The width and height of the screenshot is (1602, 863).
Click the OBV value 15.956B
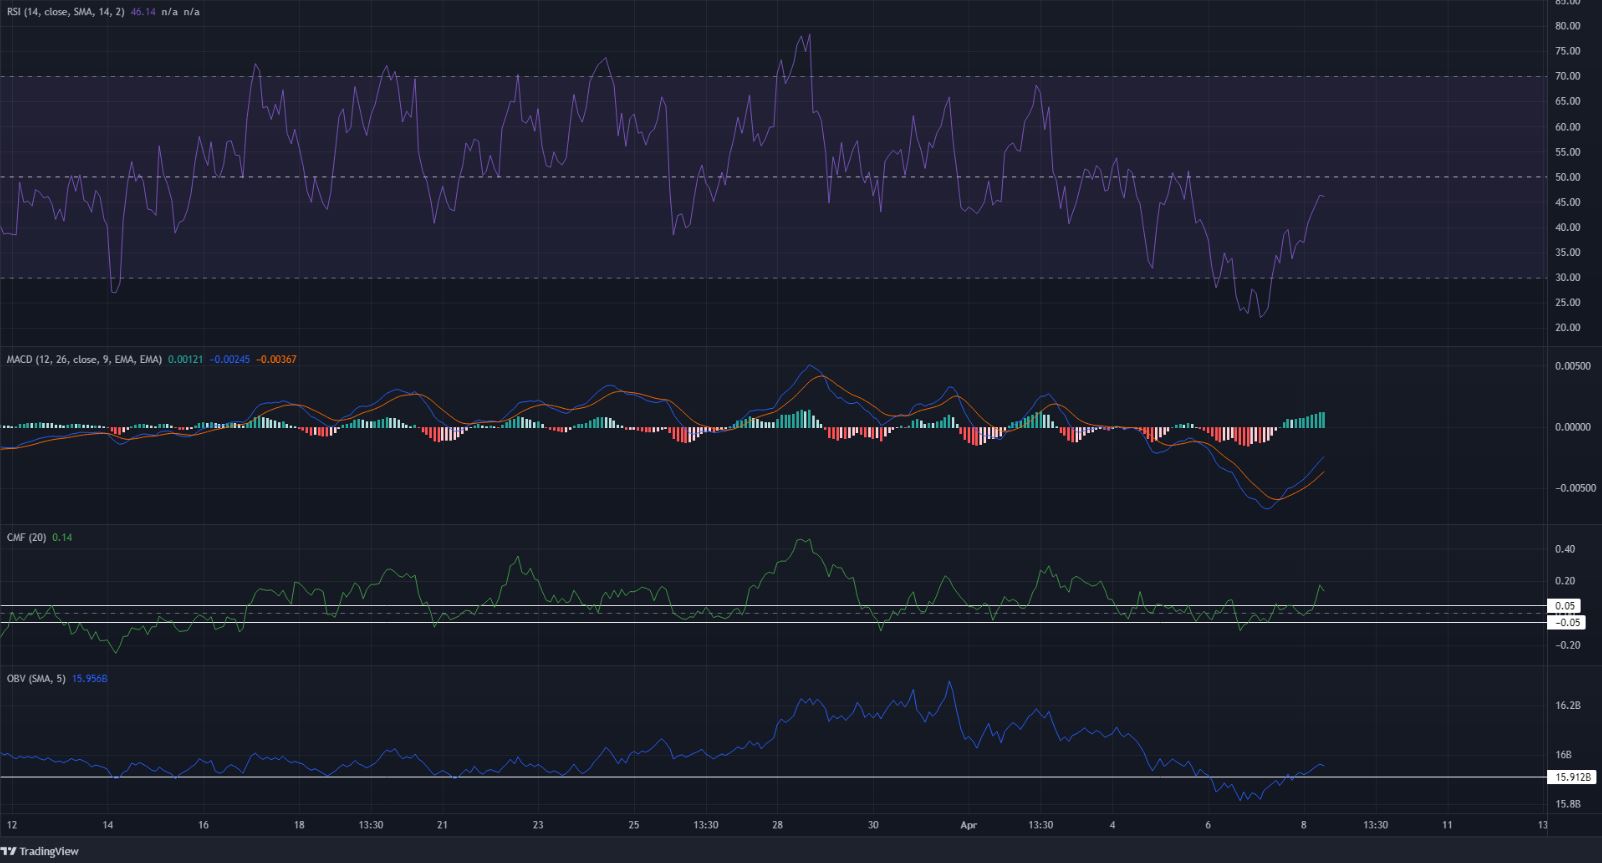click(92, 679)
